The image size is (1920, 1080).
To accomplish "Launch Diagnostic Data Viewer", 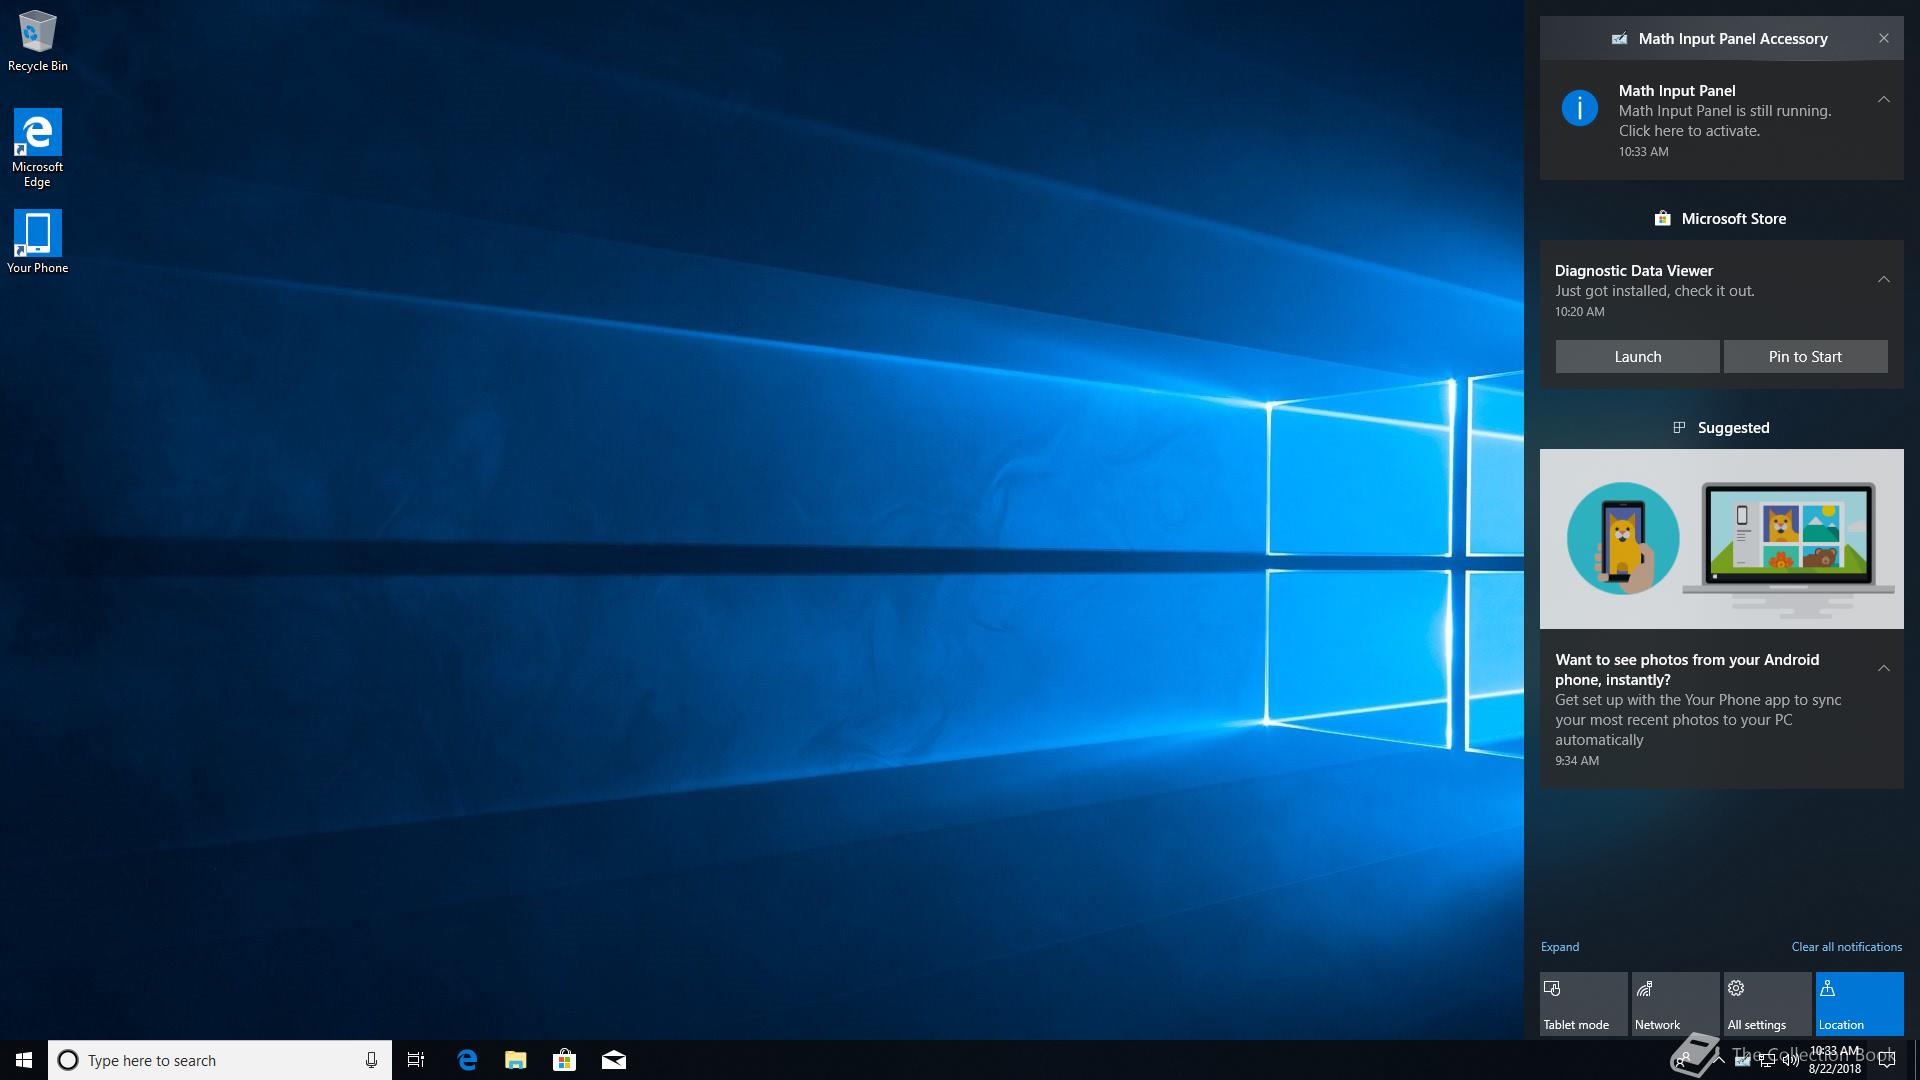I will coord(1638,357).
